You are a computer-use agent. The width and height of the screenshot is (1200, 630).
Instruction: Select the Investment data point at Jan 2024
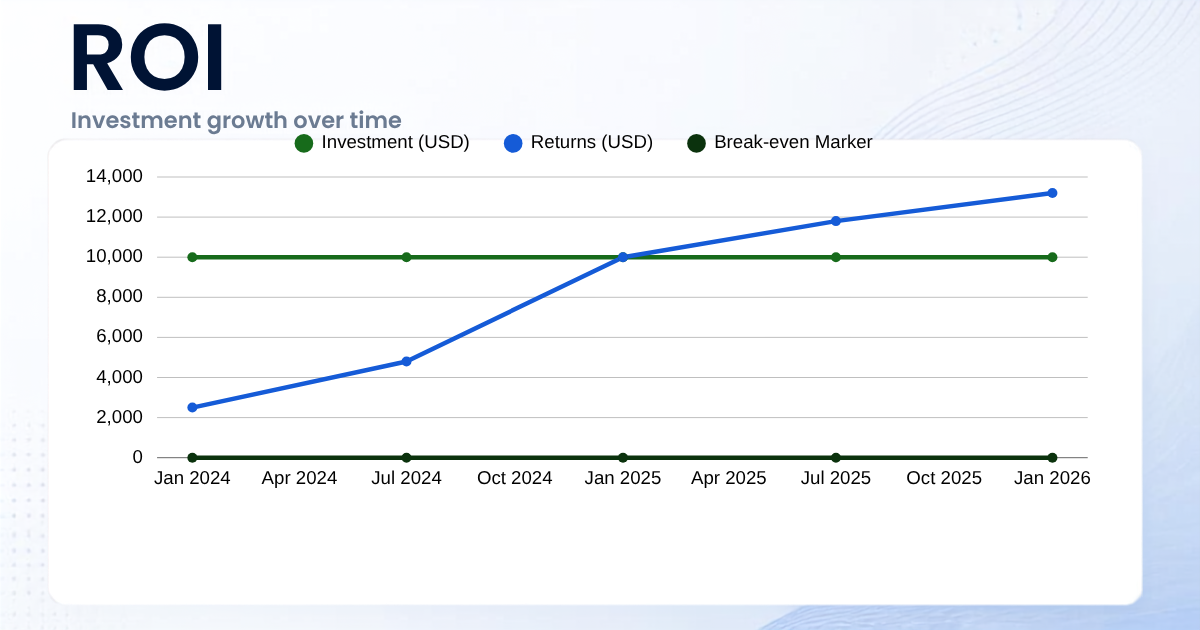click(x=192, y=257)
